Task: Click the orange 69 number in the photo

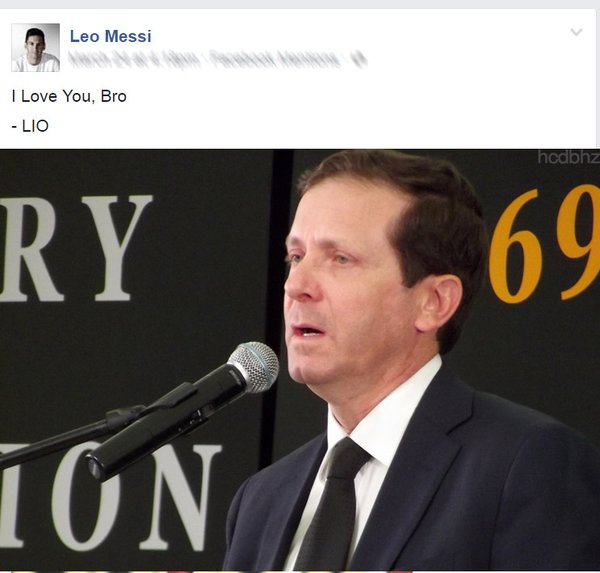Action: tap(544, 244)
